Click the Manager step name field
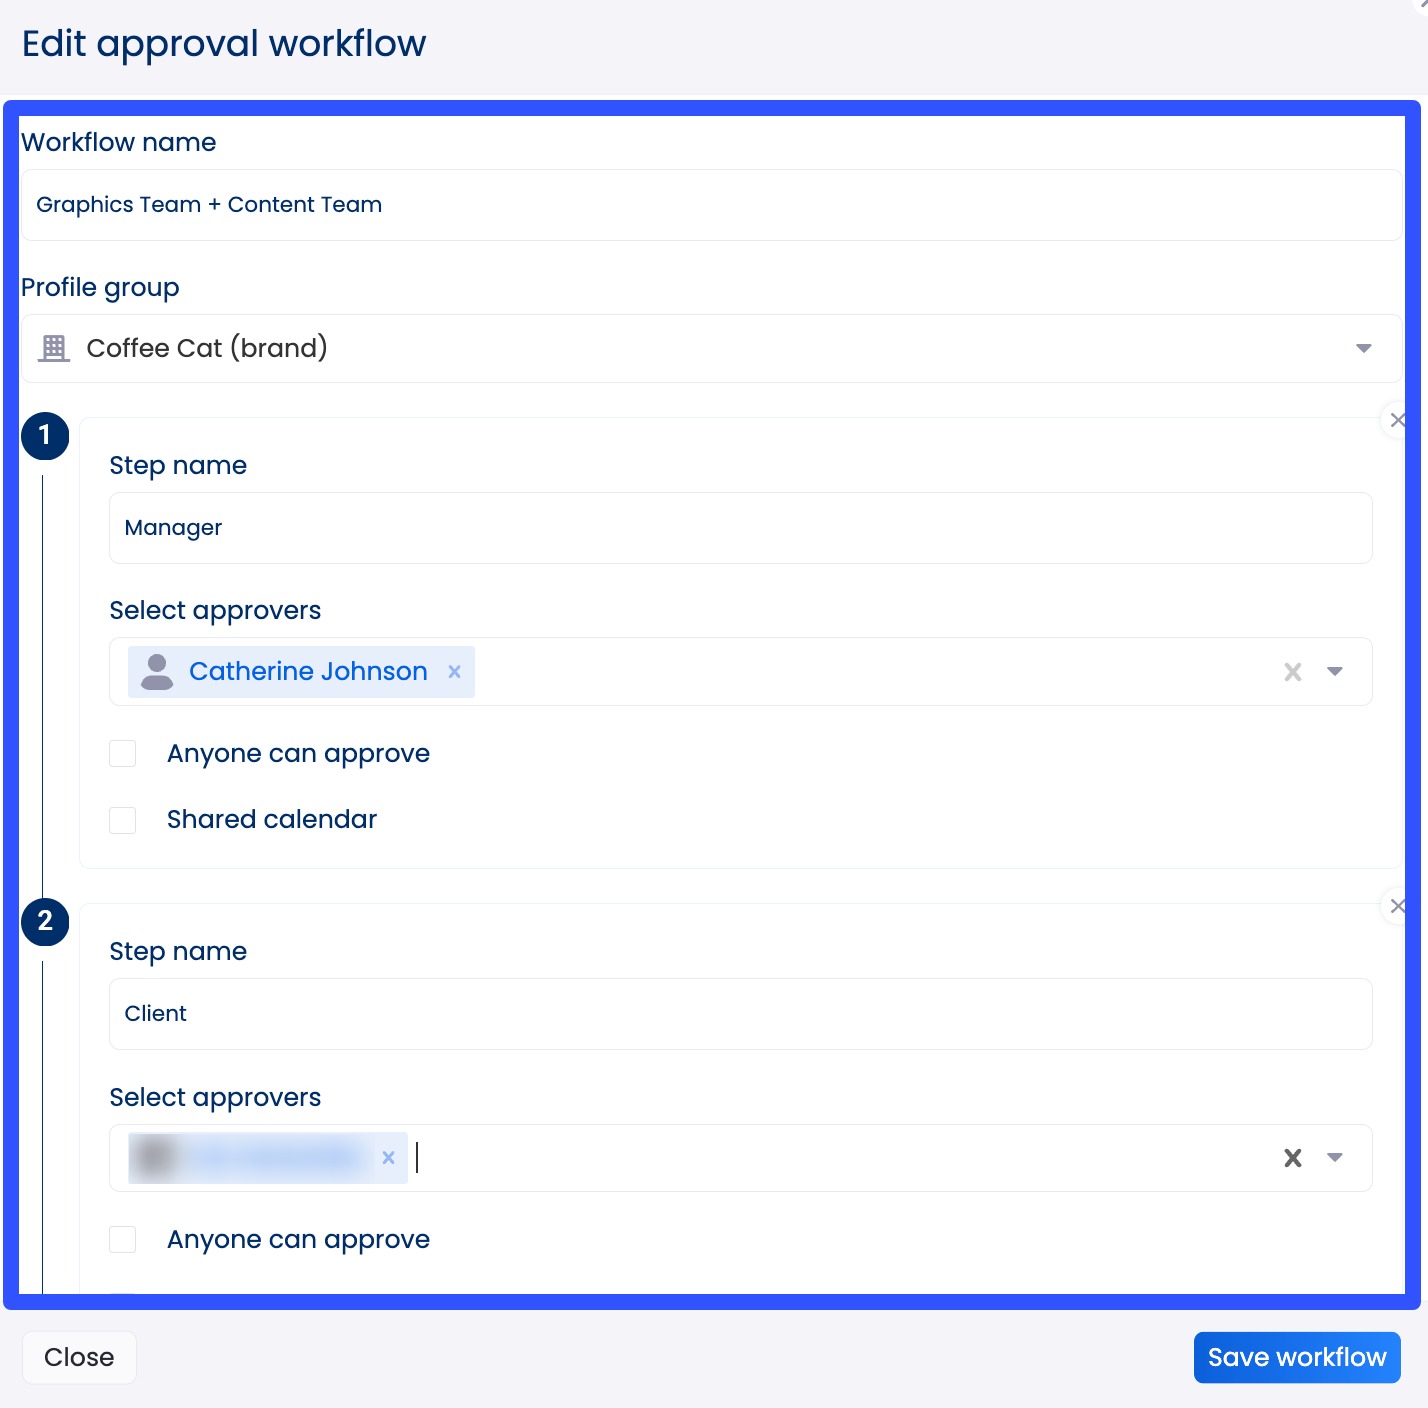 [740, 528]
